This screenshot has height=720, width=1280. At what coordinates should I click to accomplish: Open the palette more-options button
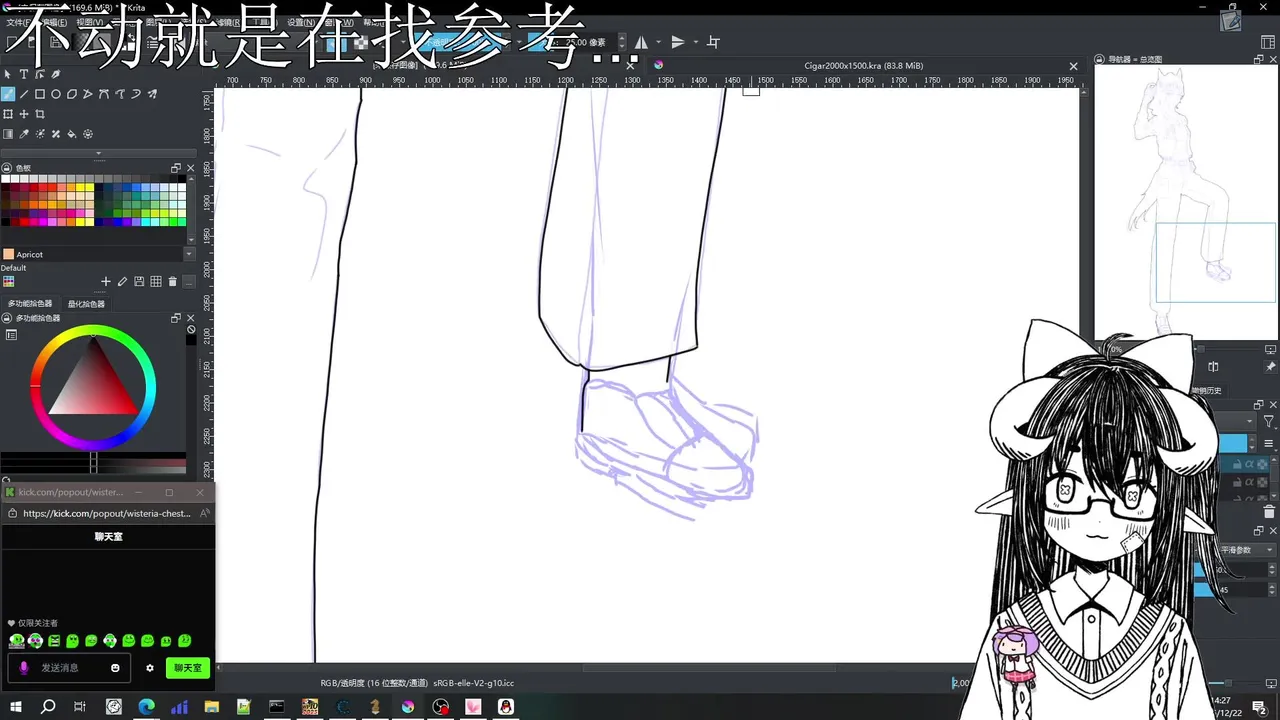(191, 282)
